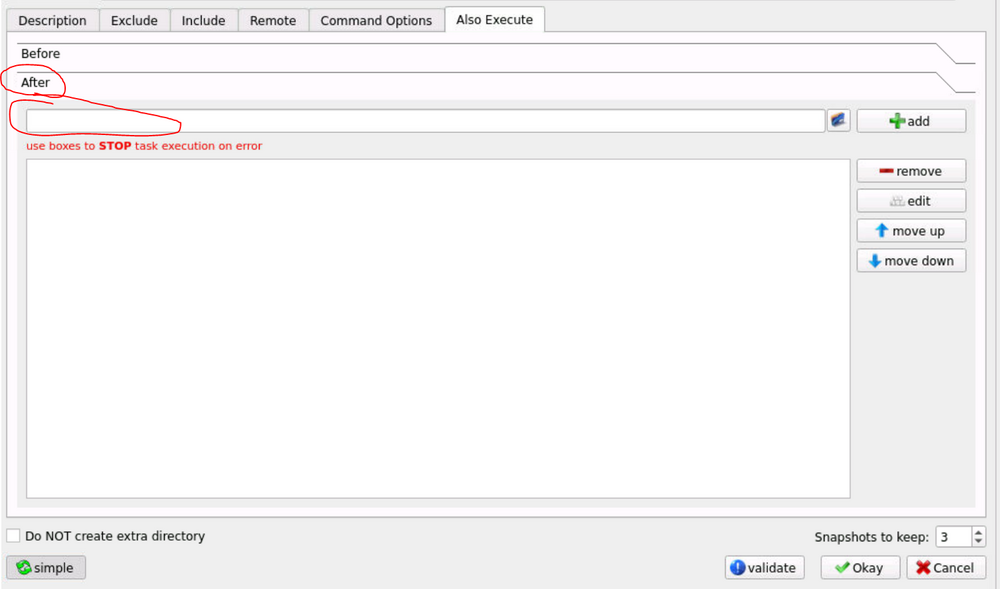Click the edit button
Viewport: 1000px width, 589px height.
911,201
